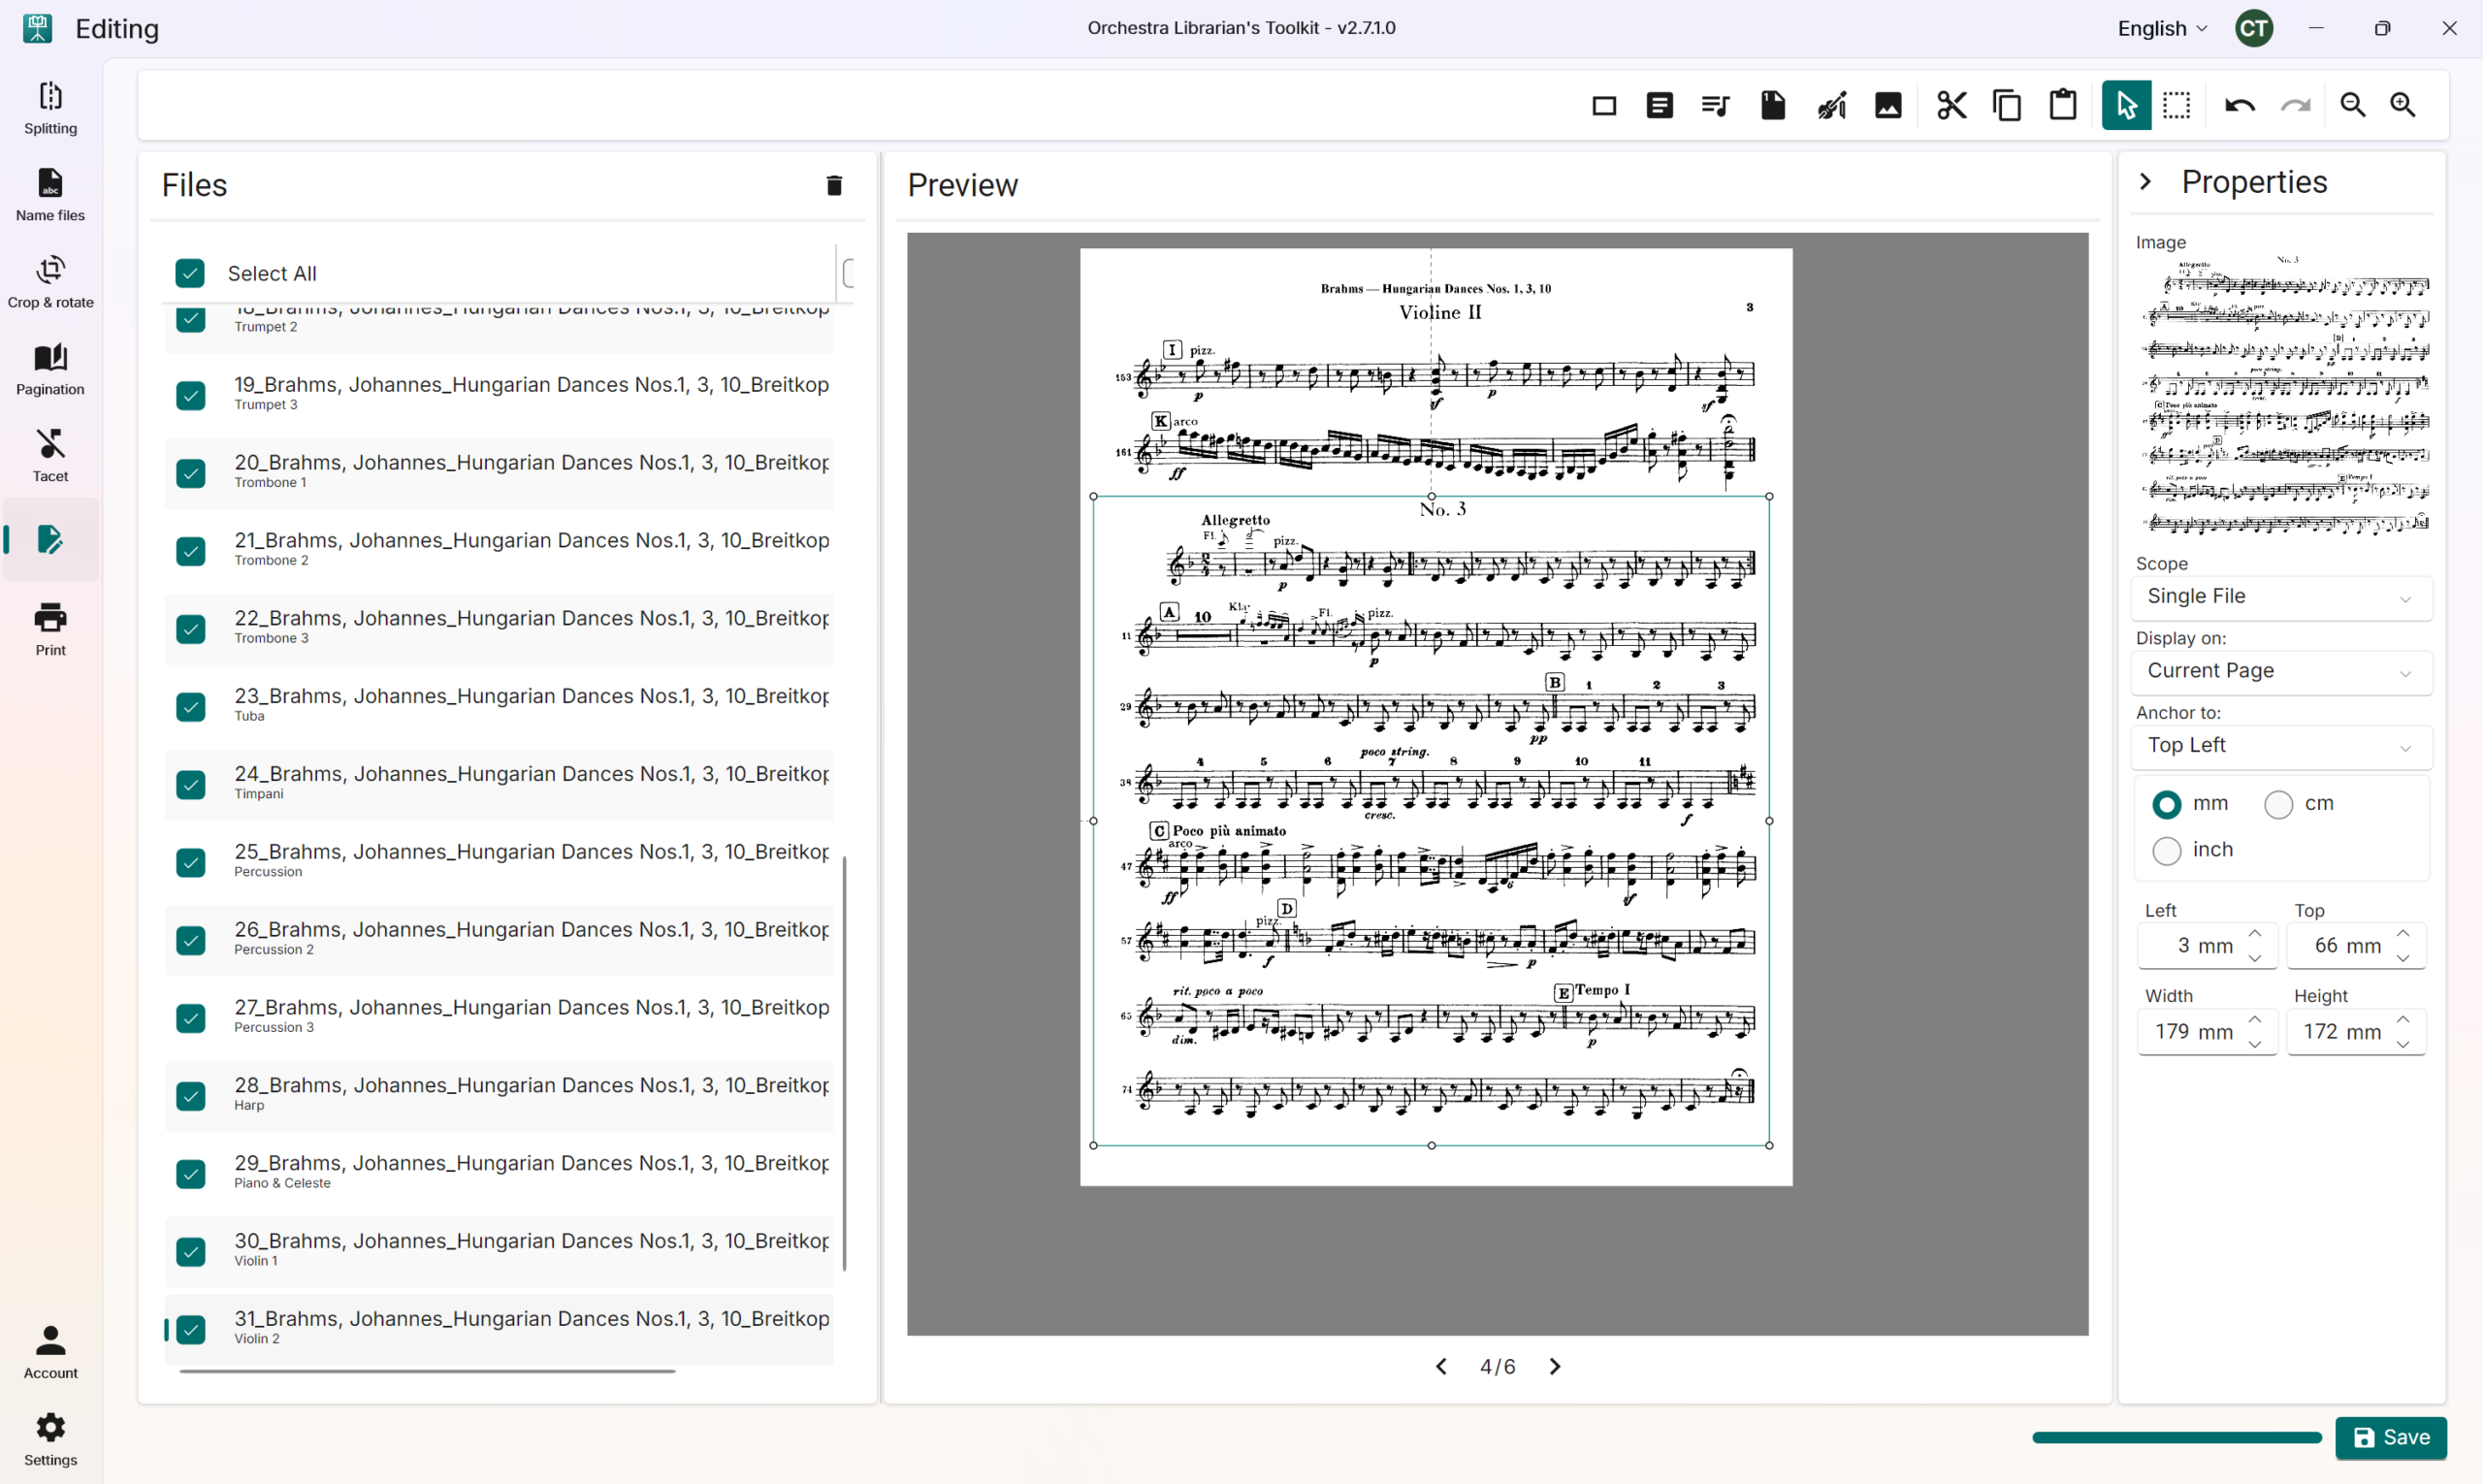Open the English language dropdown
This screenshot has height=1484, width=2483.
(x=2163, y=28)
